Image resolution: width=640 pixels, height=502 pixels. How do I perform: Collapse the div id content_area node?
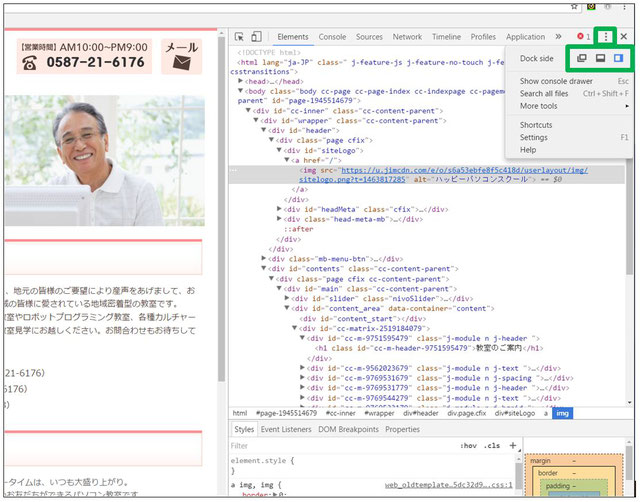click(287, 308)
